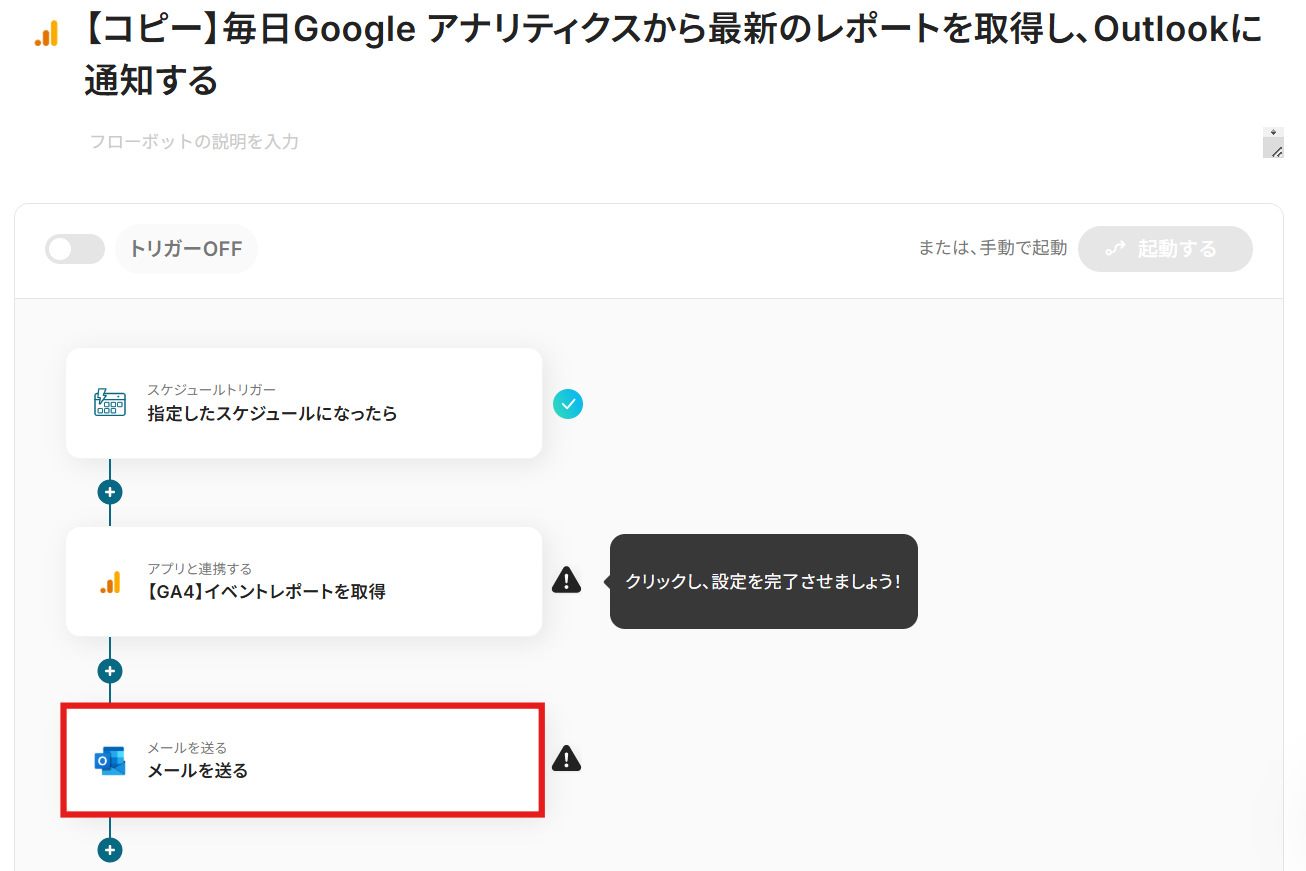Open the 指定したスケジュールになったら trigger step
This screenshot has width=1306, height=871.
304,403
